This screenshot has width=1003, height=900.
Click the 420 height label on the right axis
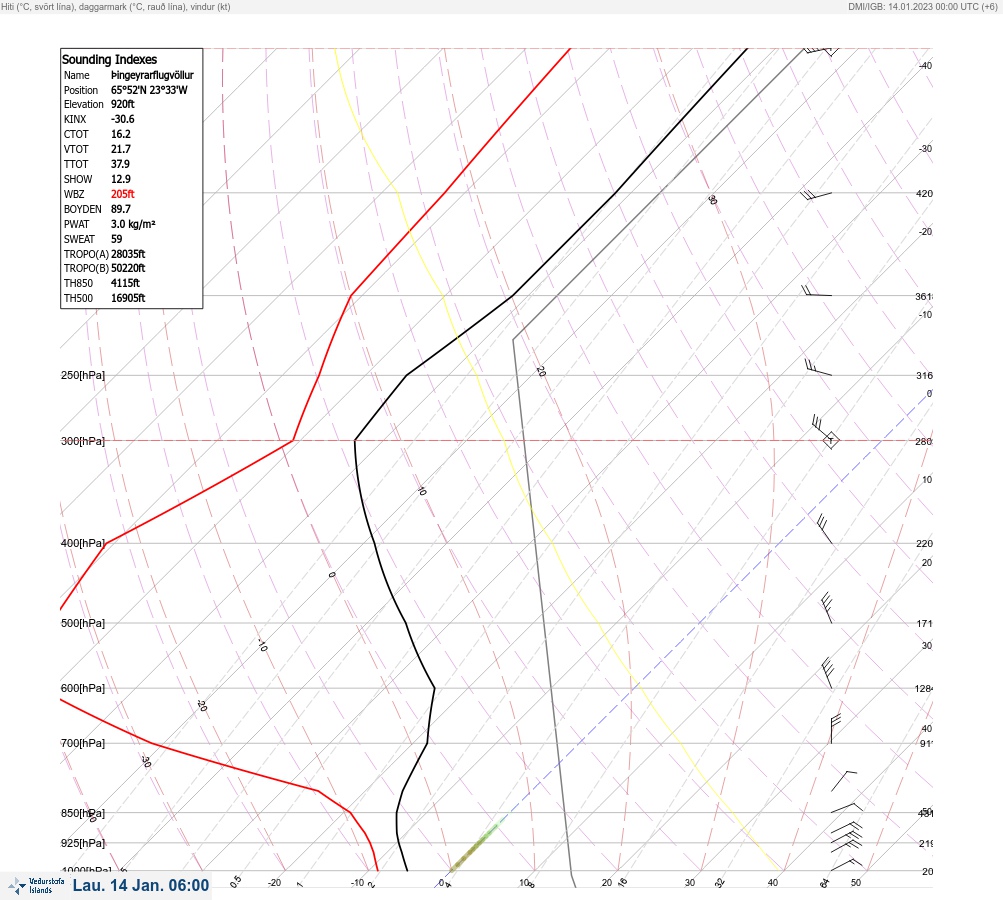click(x=924, y=193)
